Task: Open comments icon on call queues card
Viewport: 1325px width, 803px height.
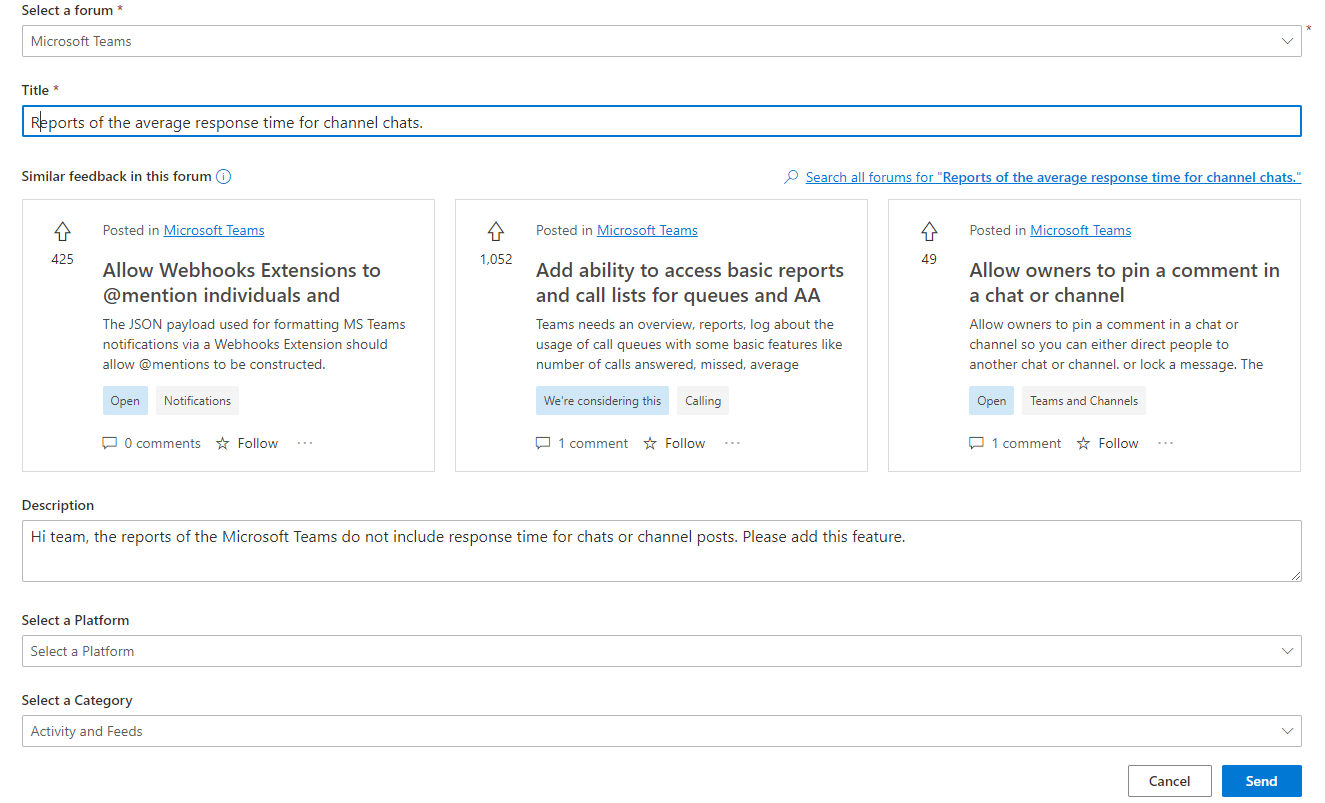Action: 543,443
